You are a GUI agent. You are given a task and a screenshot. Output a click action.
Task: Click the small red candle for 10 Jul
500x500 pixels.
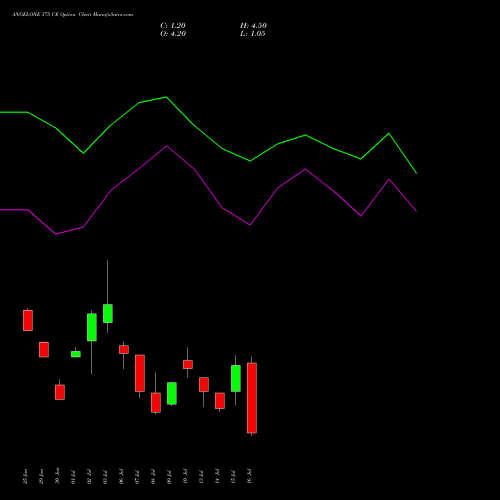click(x=188, y=364)
